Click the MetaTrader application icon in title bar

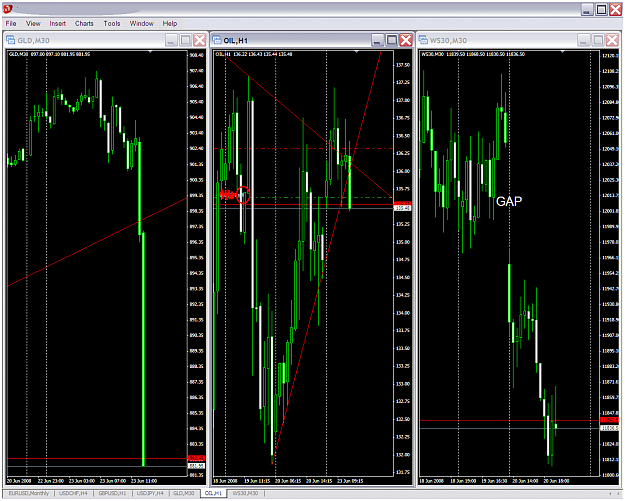(x=8, y=8)
